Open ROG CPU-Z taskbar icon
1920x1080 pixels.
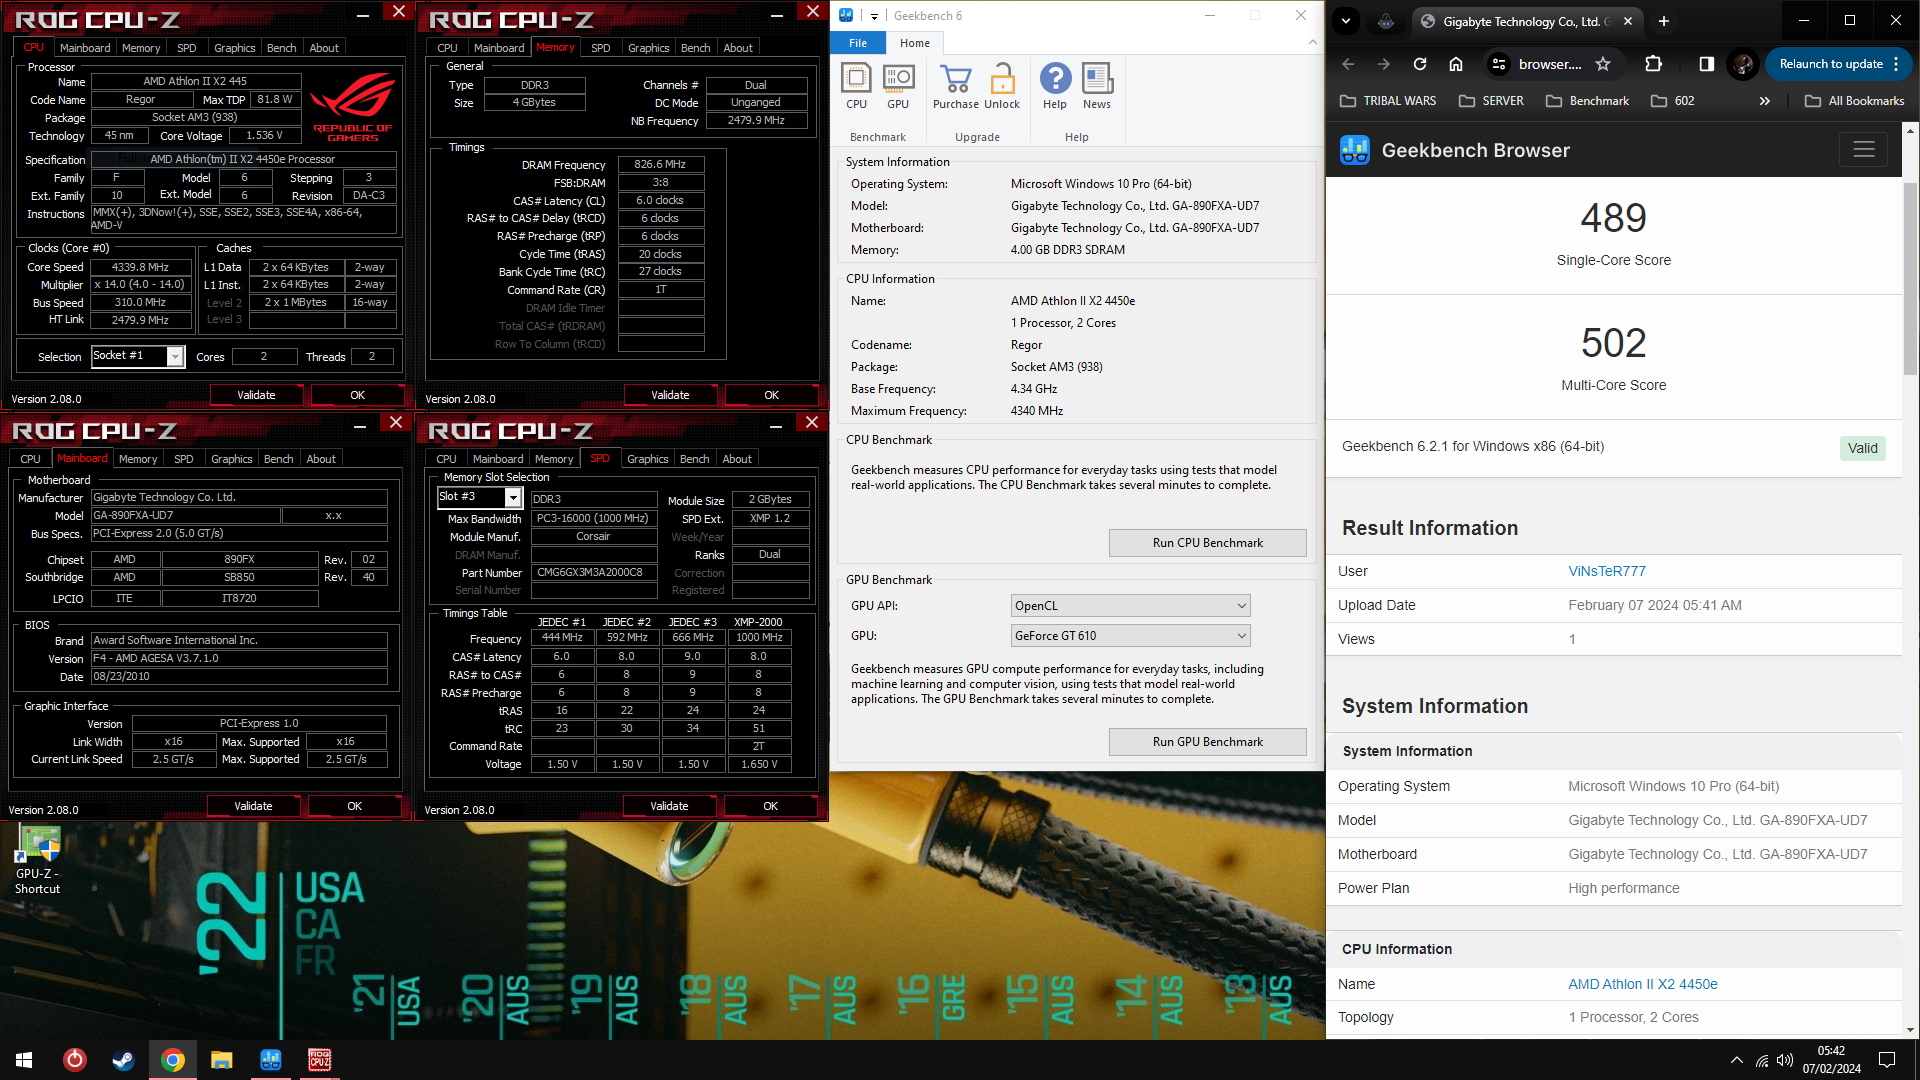pyautogui.click(x=320, y=1060)
